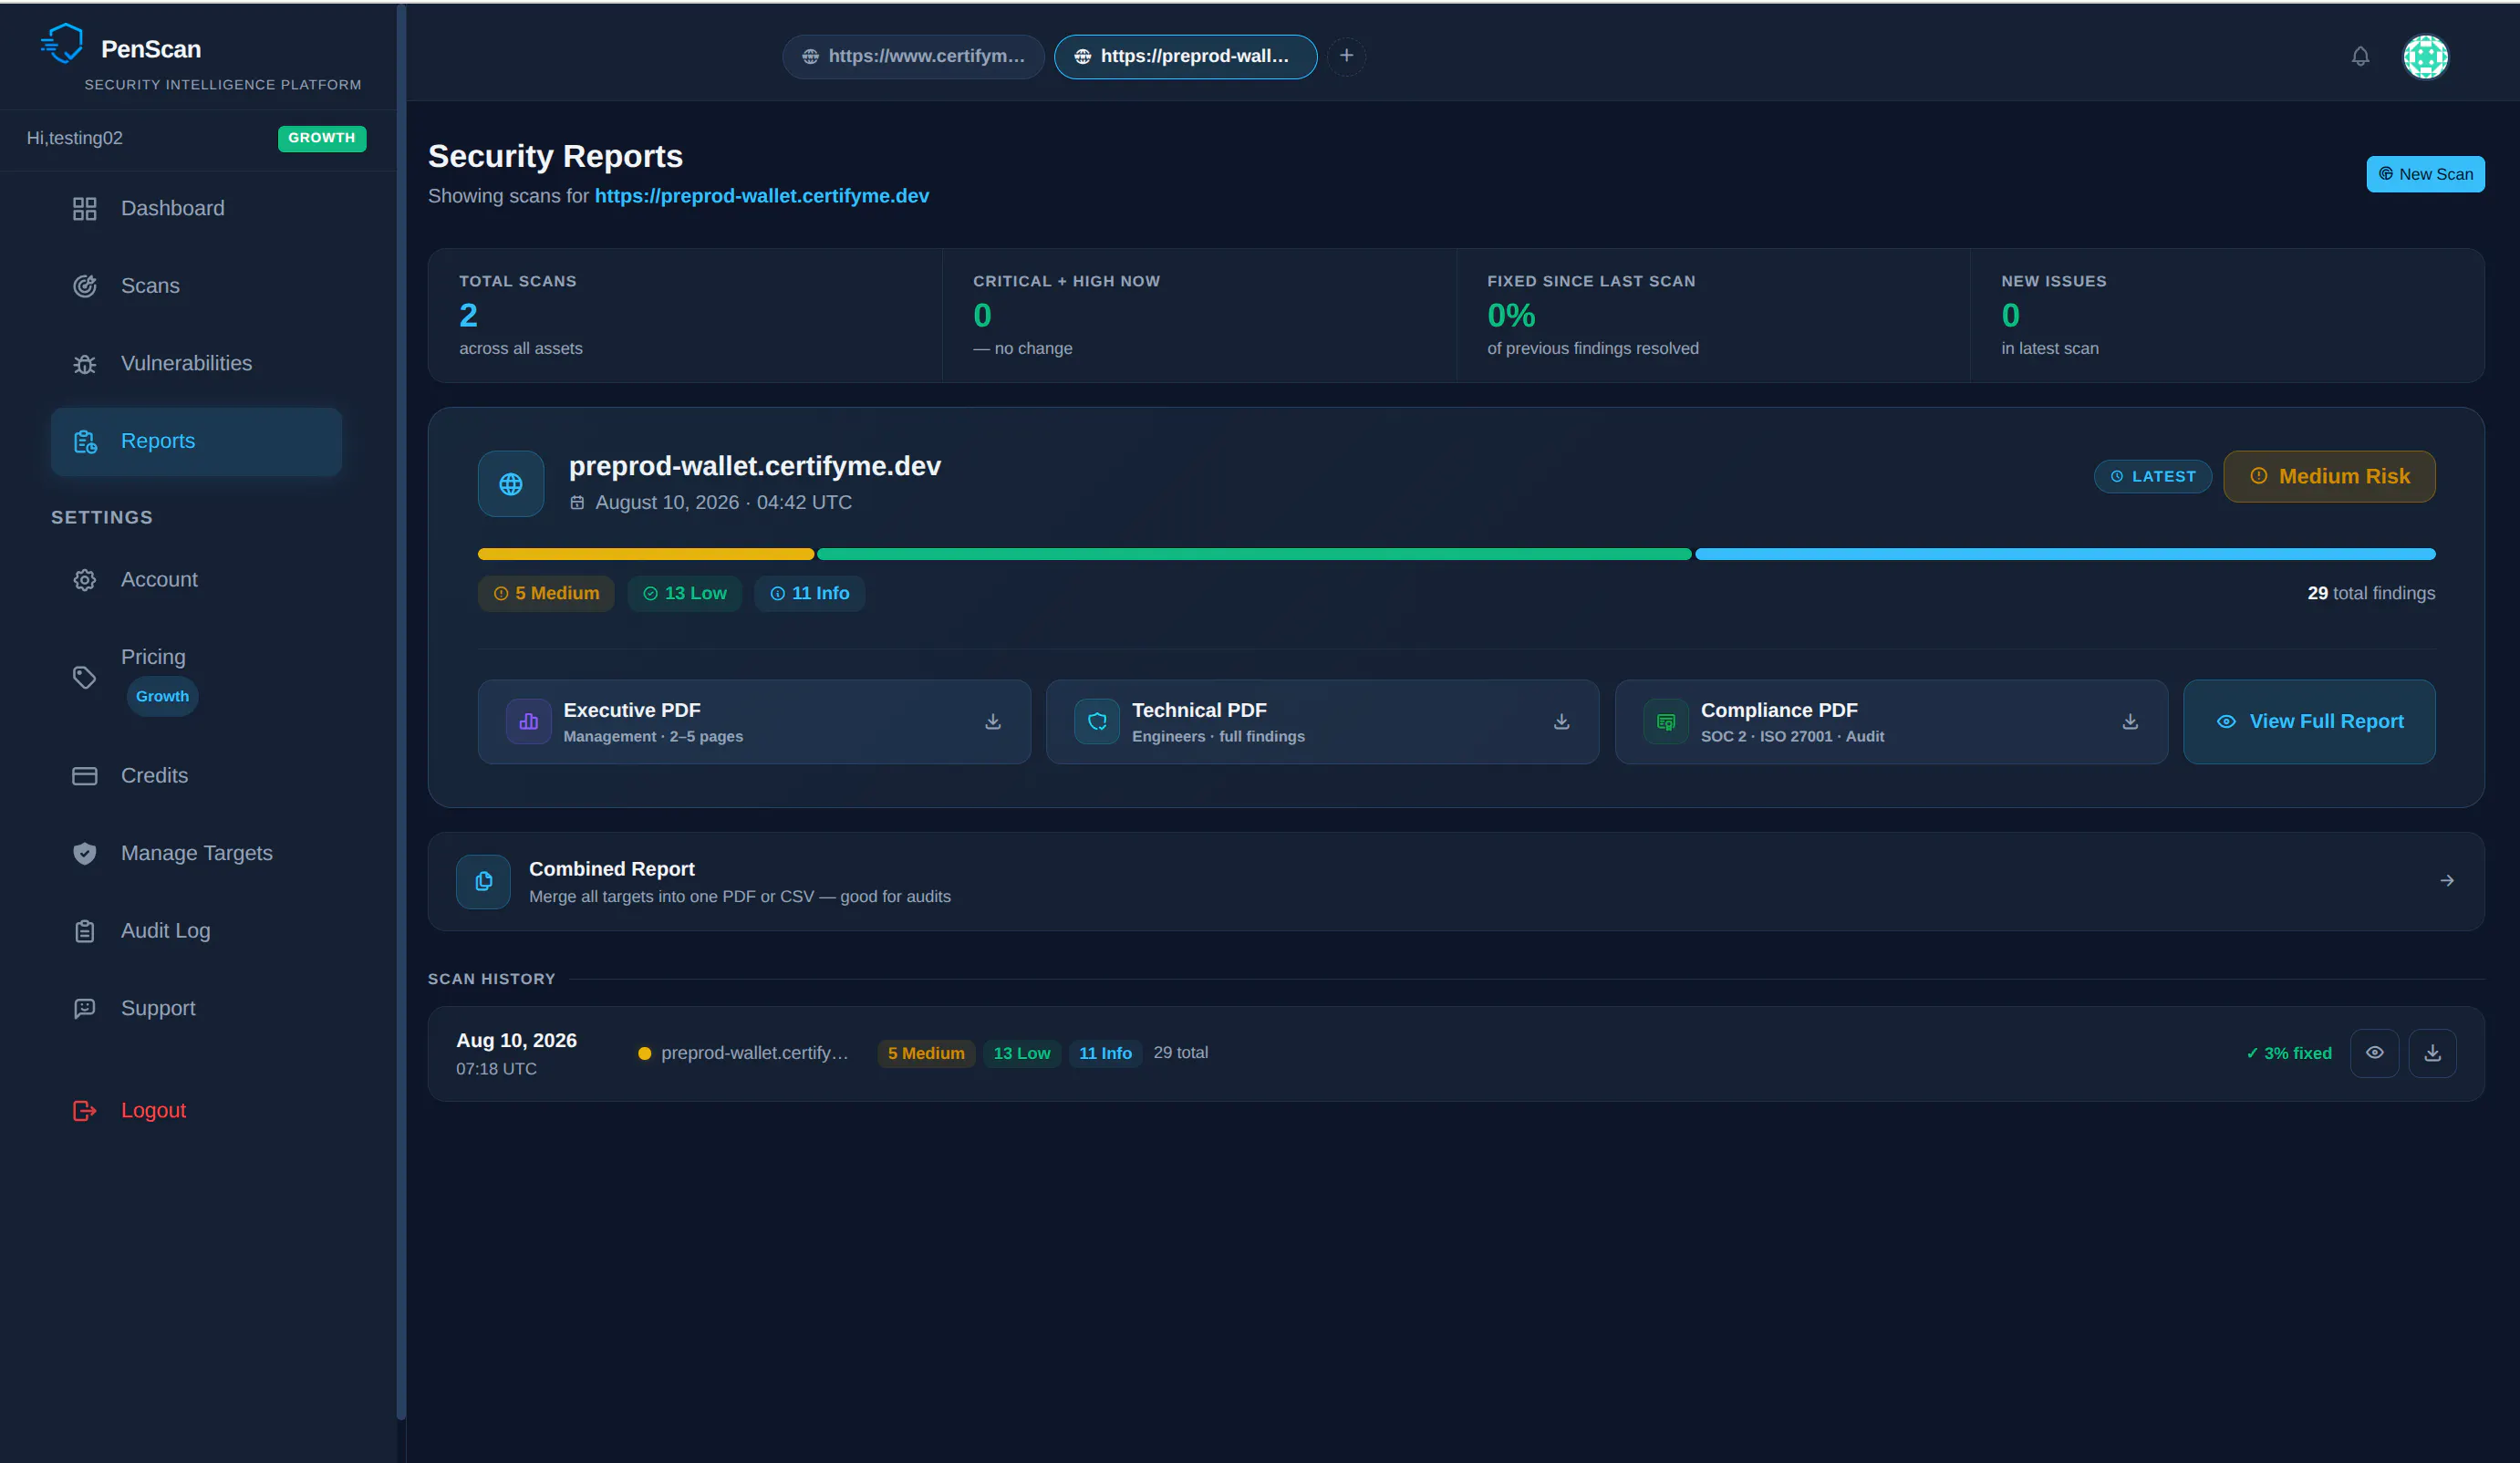Select the https://preprod-wall... target tab
The width and height of the screenshot is (2520, 1463).
[x=1186, y=56]
